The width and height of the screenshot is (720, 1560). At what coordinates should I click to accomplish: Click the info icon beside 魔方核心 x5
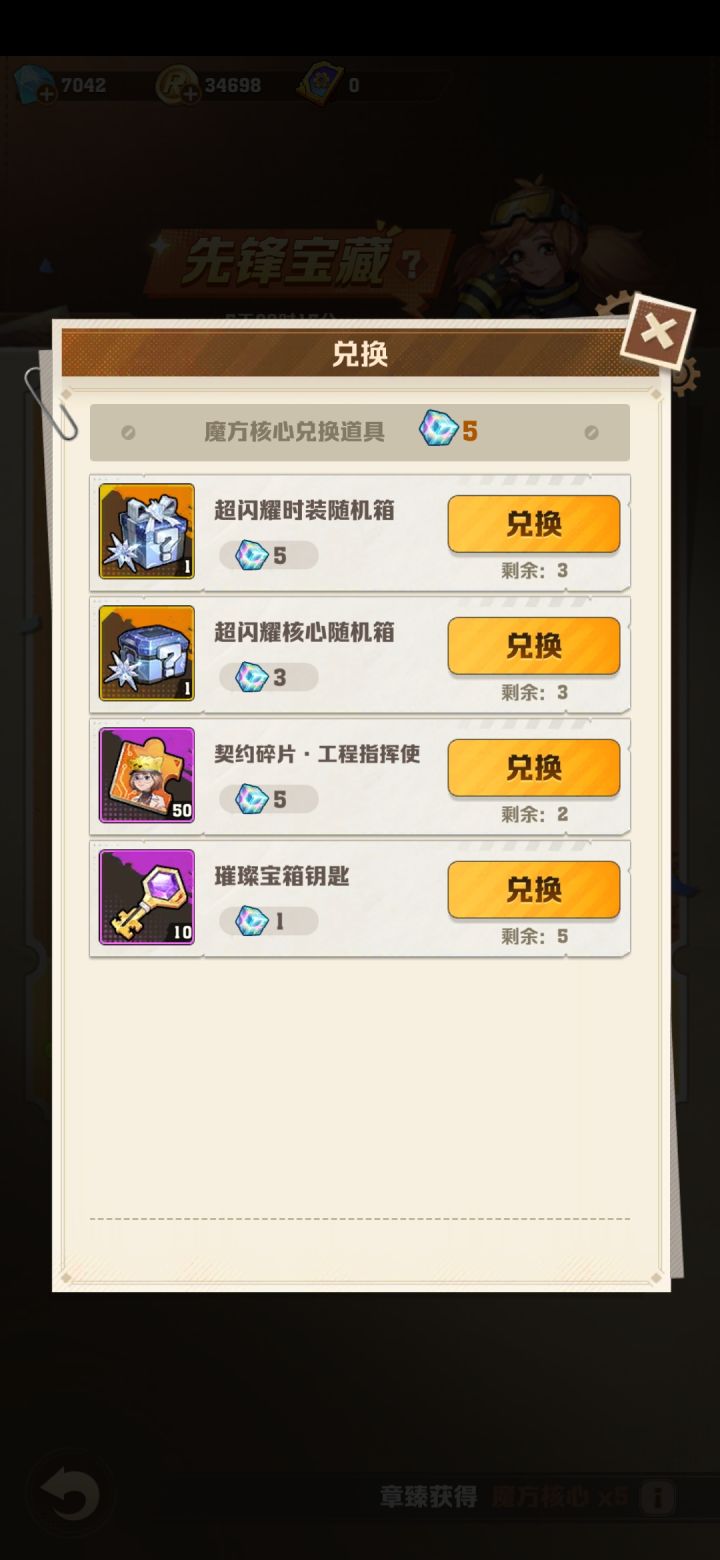(x=657, y=1497)
